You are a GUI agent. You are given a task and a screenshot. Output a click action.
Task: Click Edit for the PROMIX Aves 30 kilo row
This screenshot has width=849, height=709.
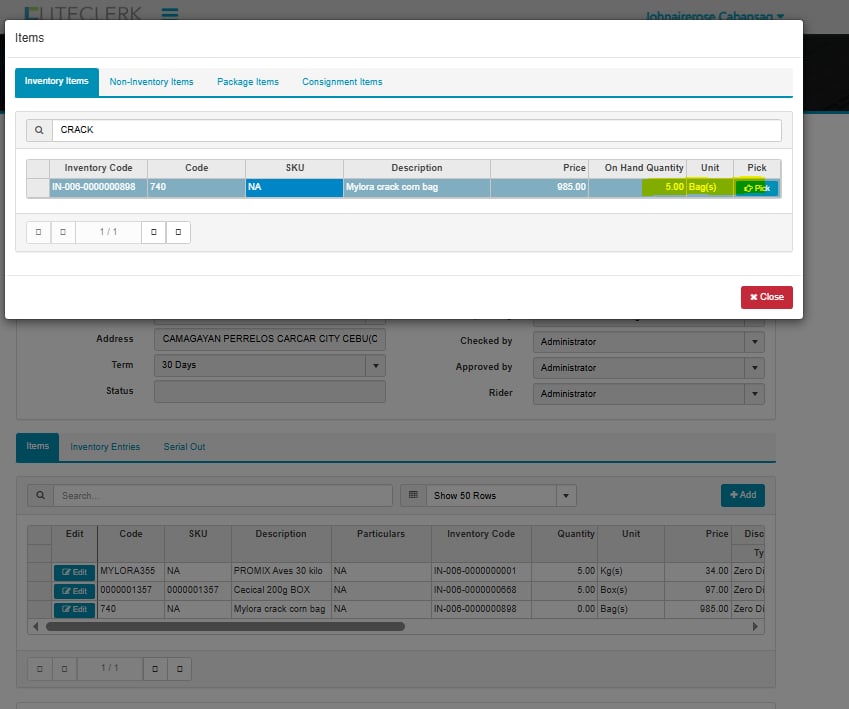click(x=74, y=573)
